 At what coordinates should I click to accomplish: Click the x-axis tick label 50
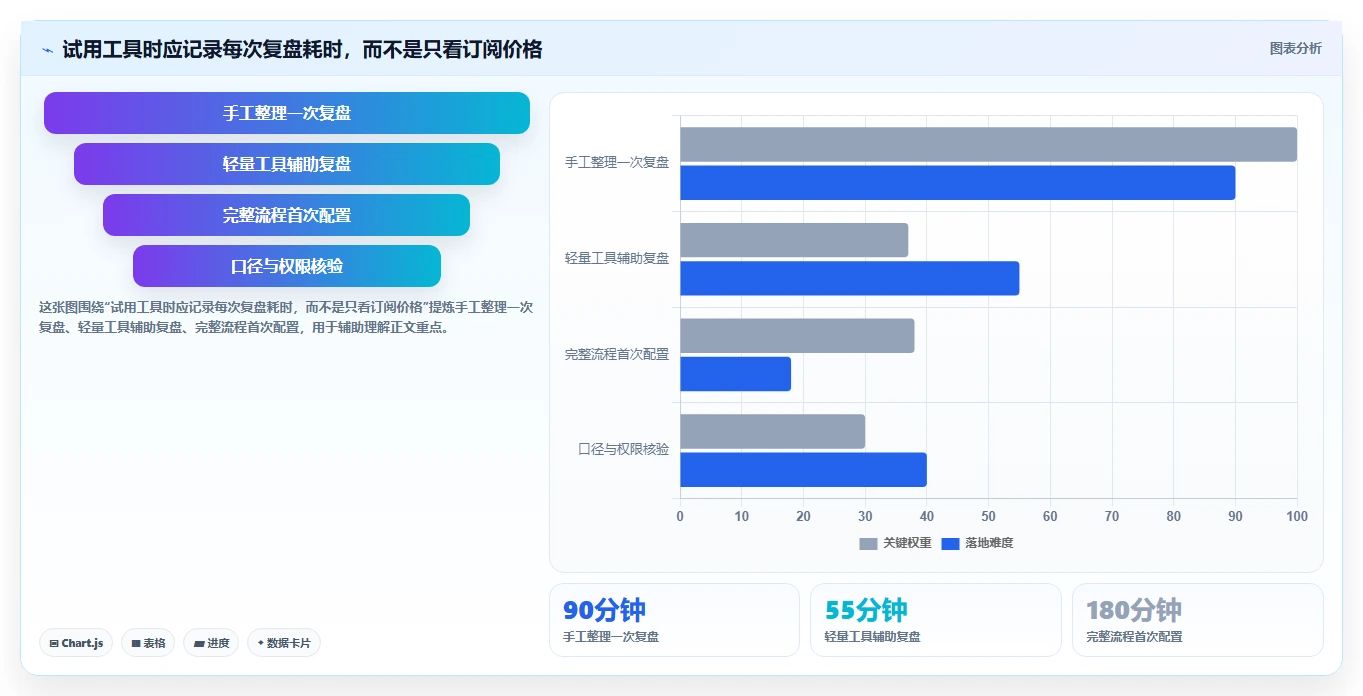point(988,516)
